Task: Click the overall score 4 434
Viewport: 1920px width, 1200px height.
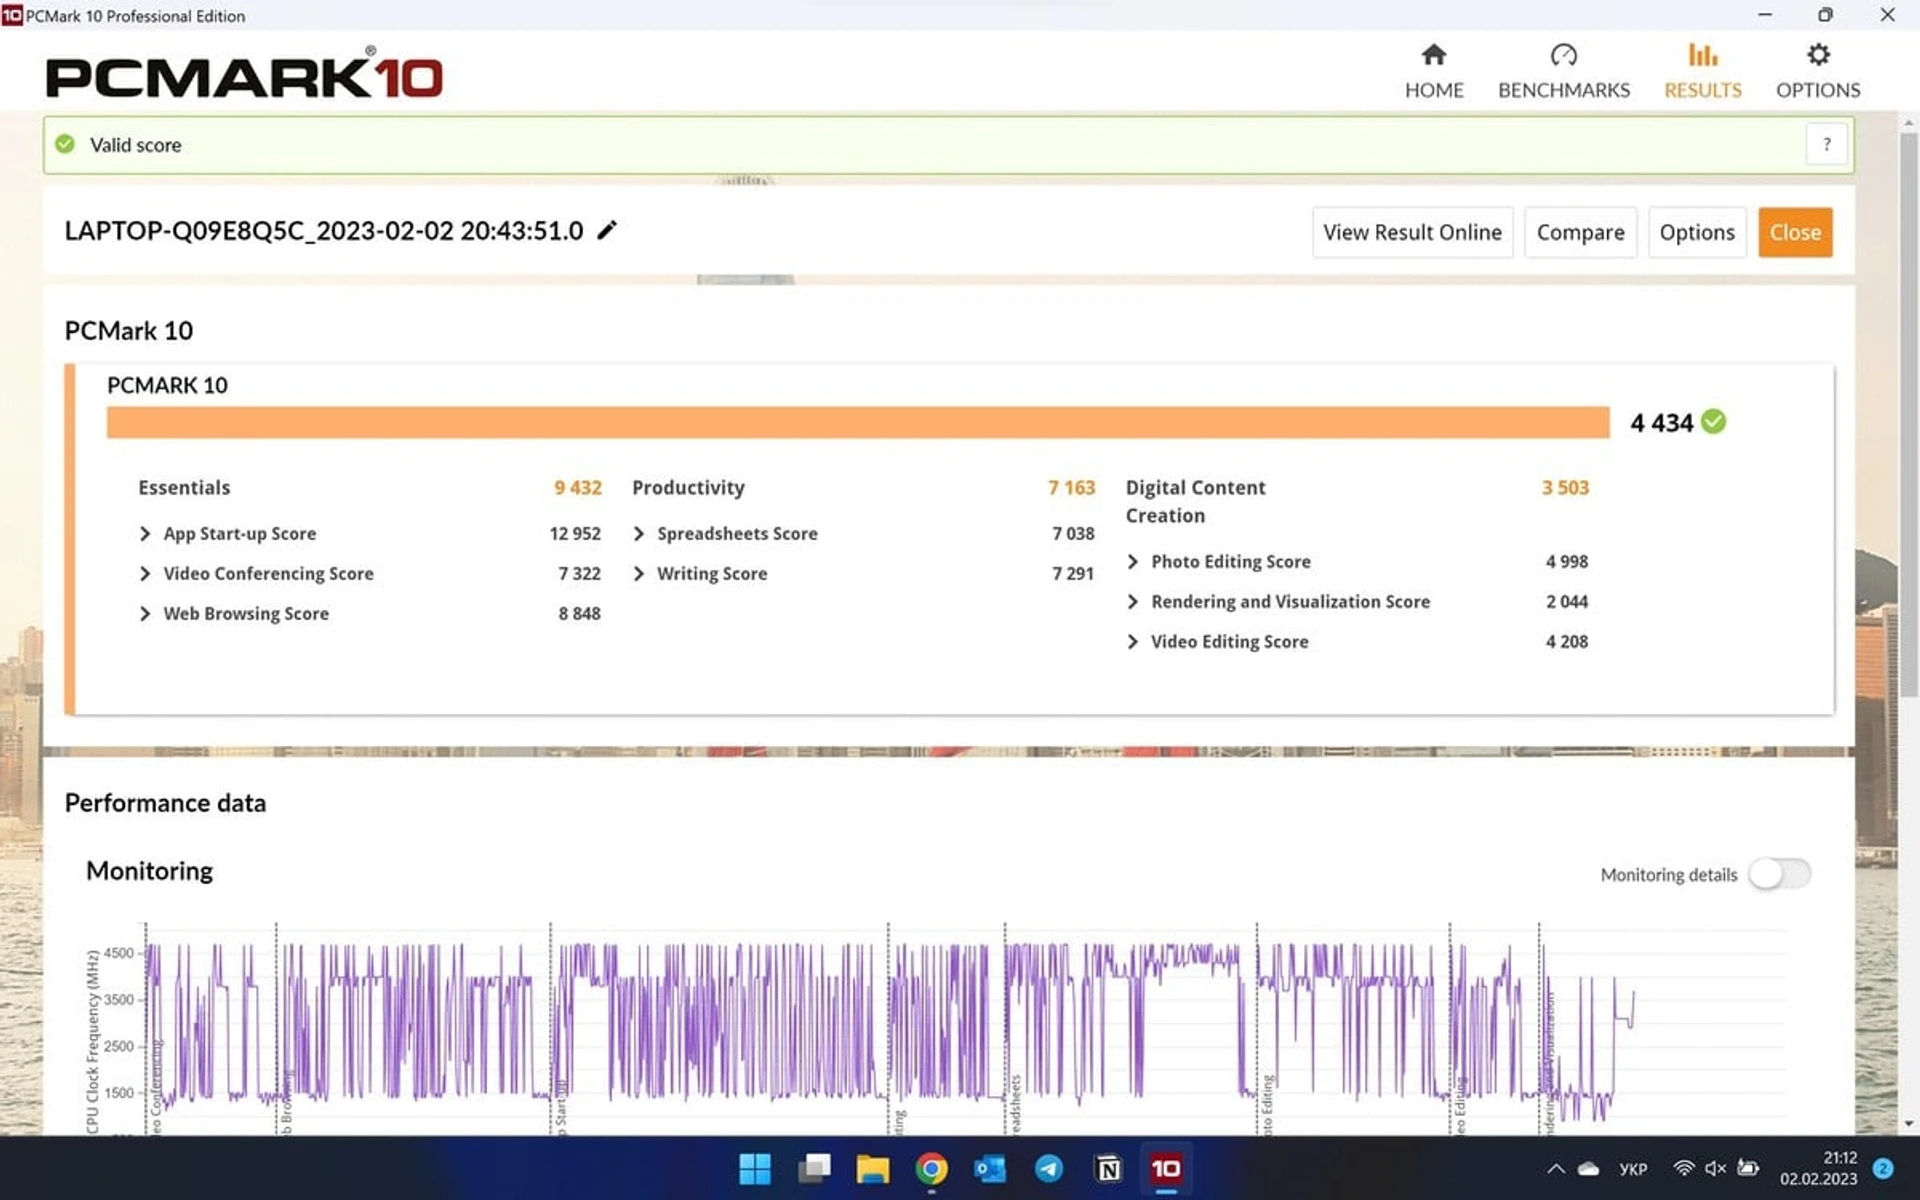Action: click(1661, 422)
